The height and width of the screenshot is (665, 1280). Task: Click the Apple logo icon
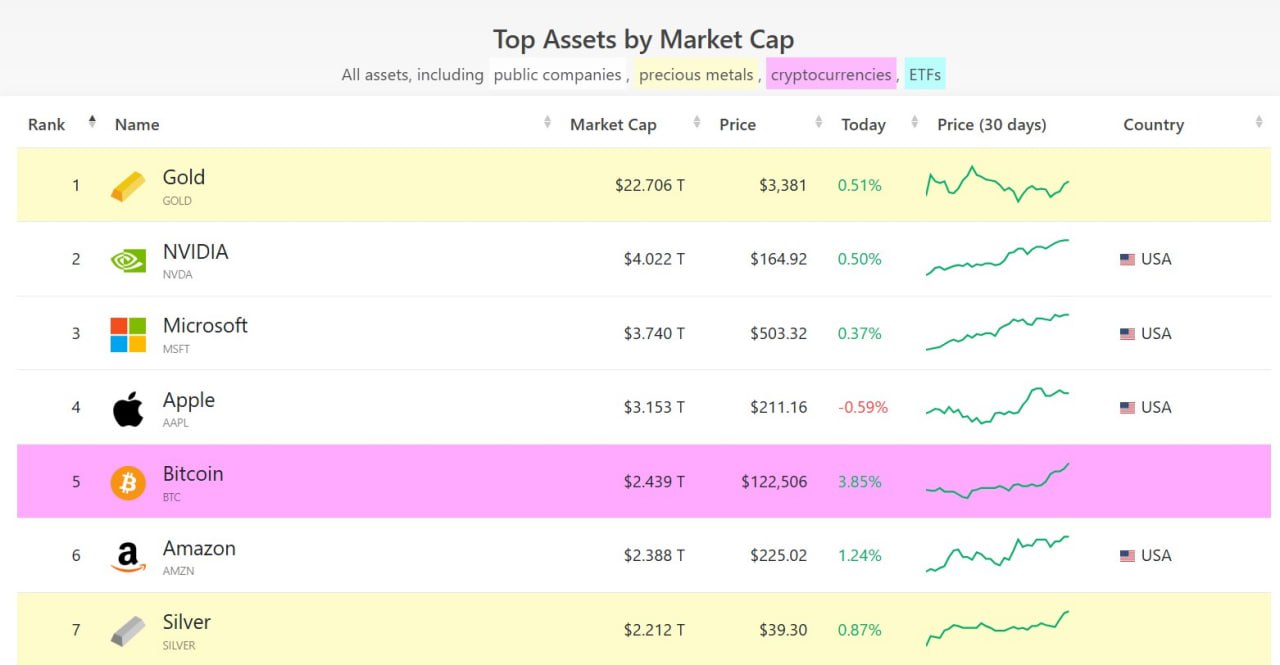[128, 409]
